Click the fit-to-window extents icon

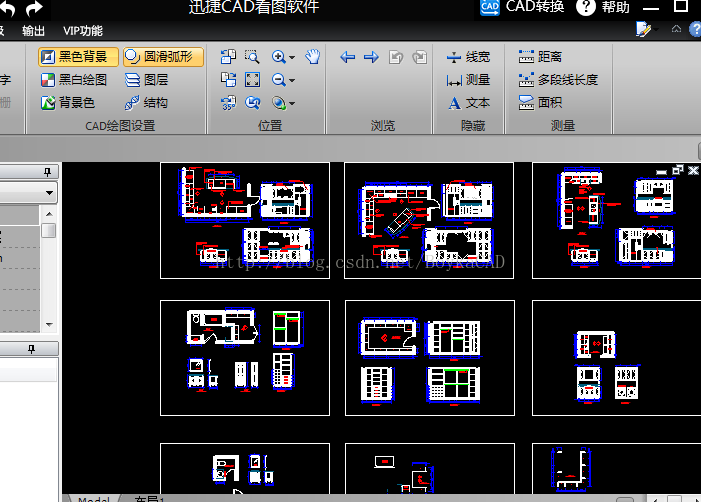click(x=252, y=80)
